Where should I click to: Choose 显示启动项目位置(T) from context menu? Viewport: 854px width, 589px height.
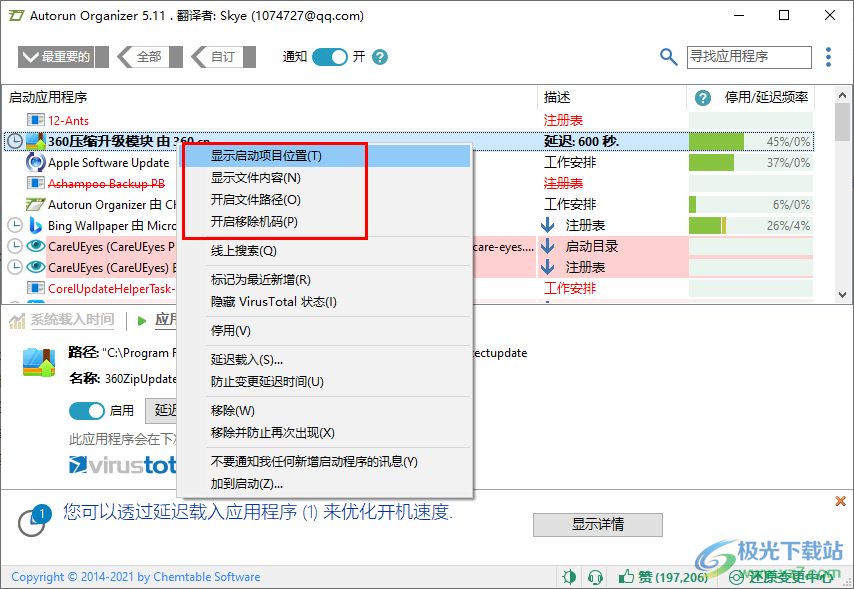pos(325,156)
